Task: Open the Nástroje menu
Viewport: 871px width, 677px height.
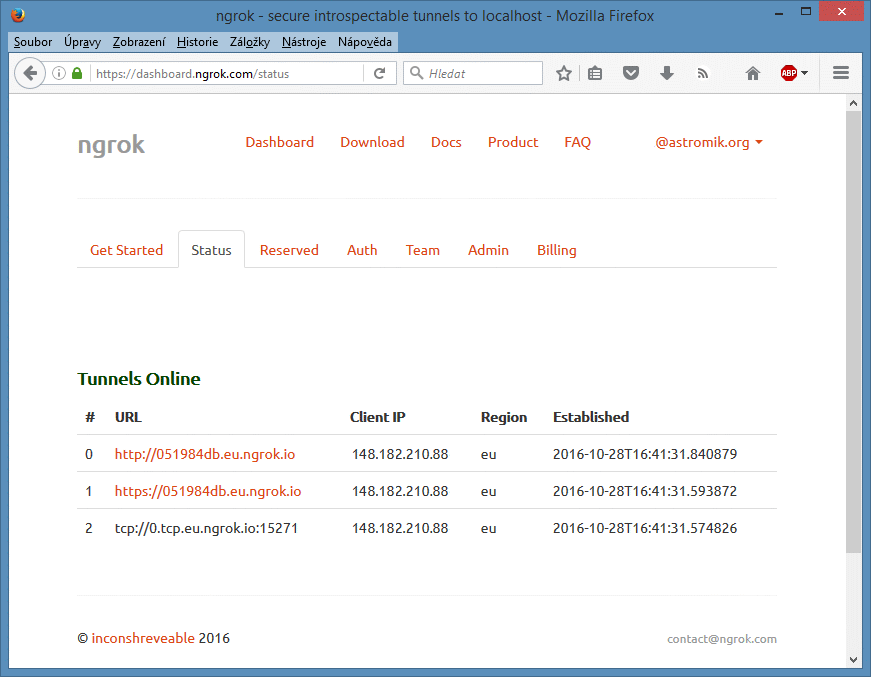Action: [304, 42]
